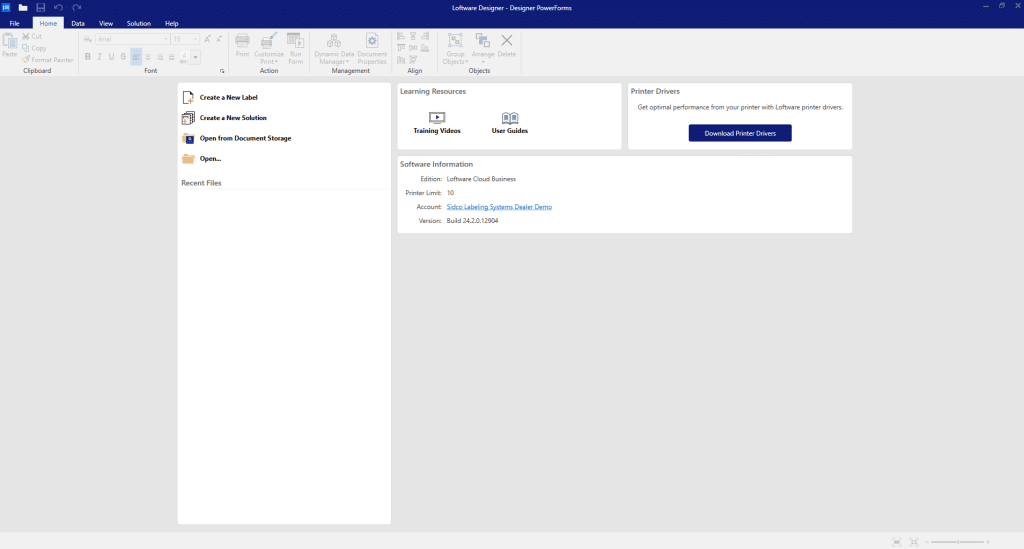
Task: Click the zoom out minus button
Action: pos(927,542)
